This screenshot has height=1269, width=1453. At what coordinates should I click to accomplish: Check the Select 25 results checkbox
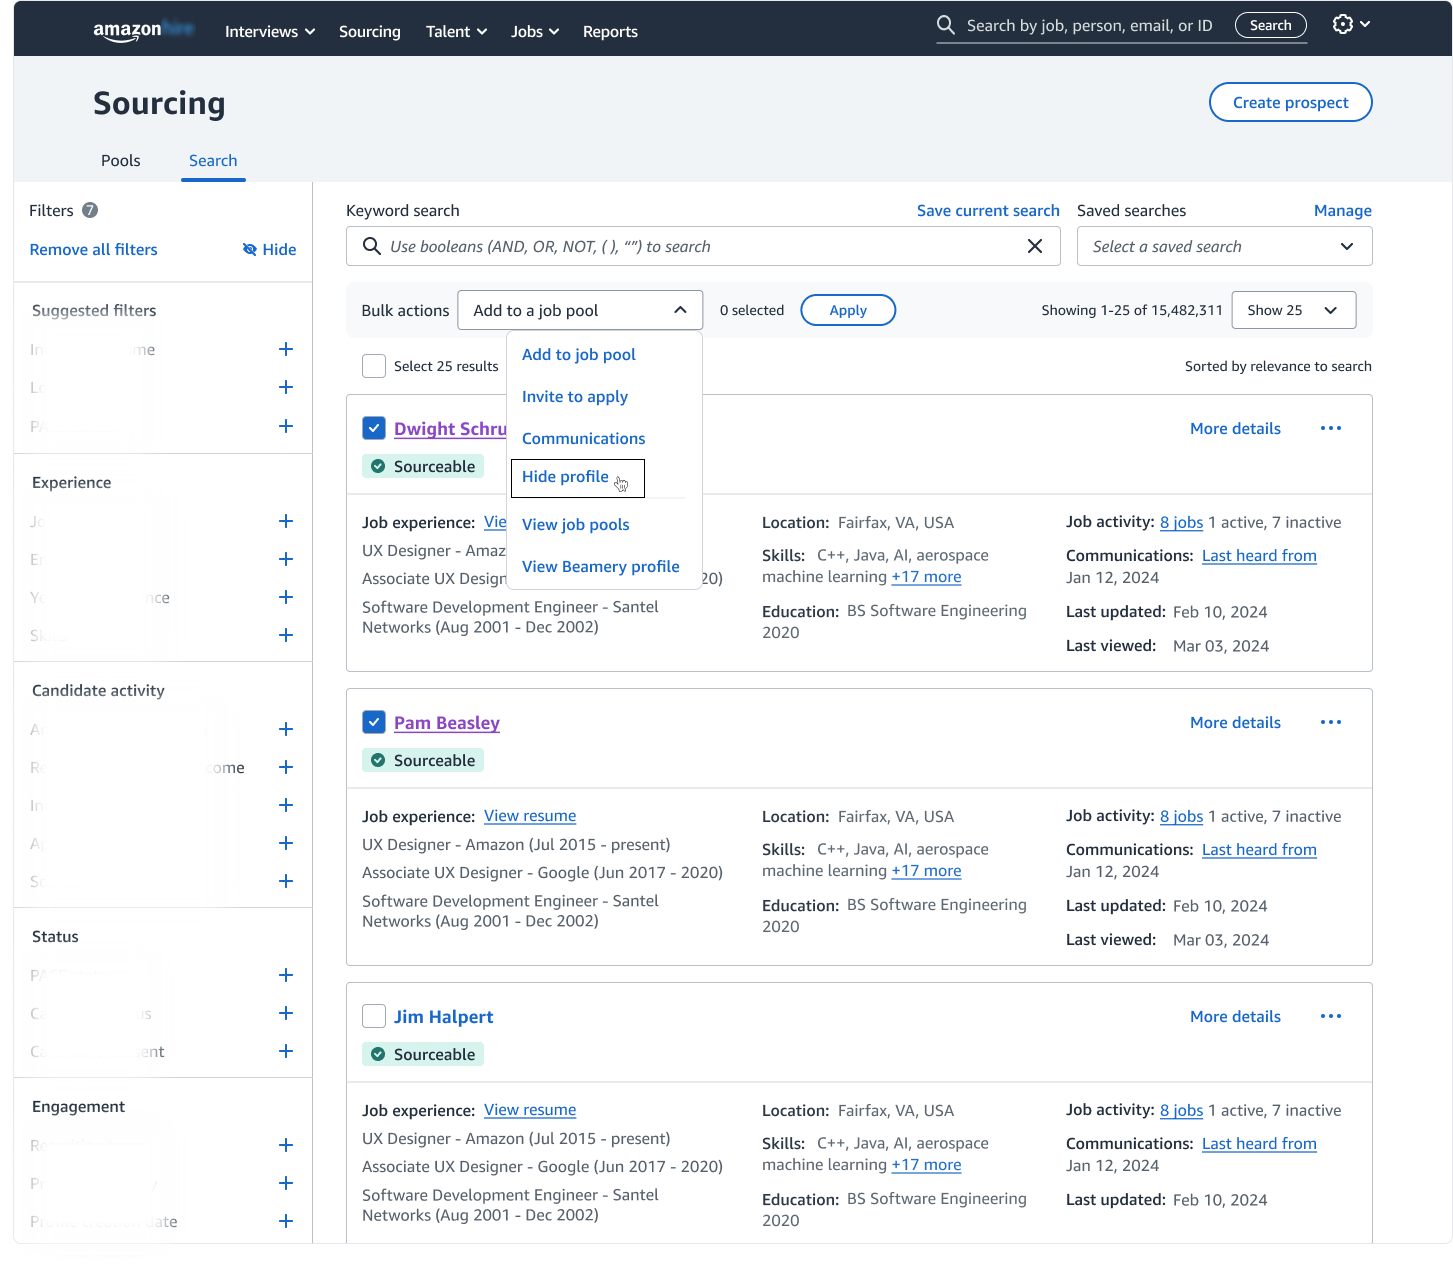click(374, 366)
